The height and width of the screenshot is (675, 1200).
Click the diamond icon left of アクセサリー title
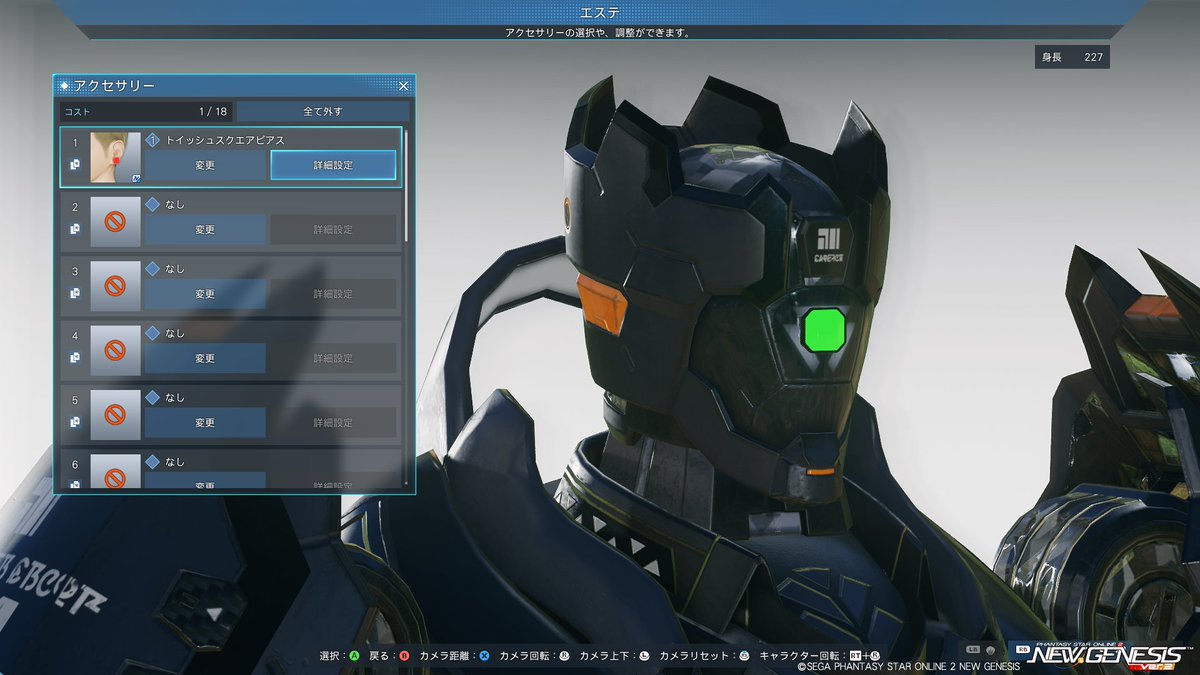tap(65, 87)
